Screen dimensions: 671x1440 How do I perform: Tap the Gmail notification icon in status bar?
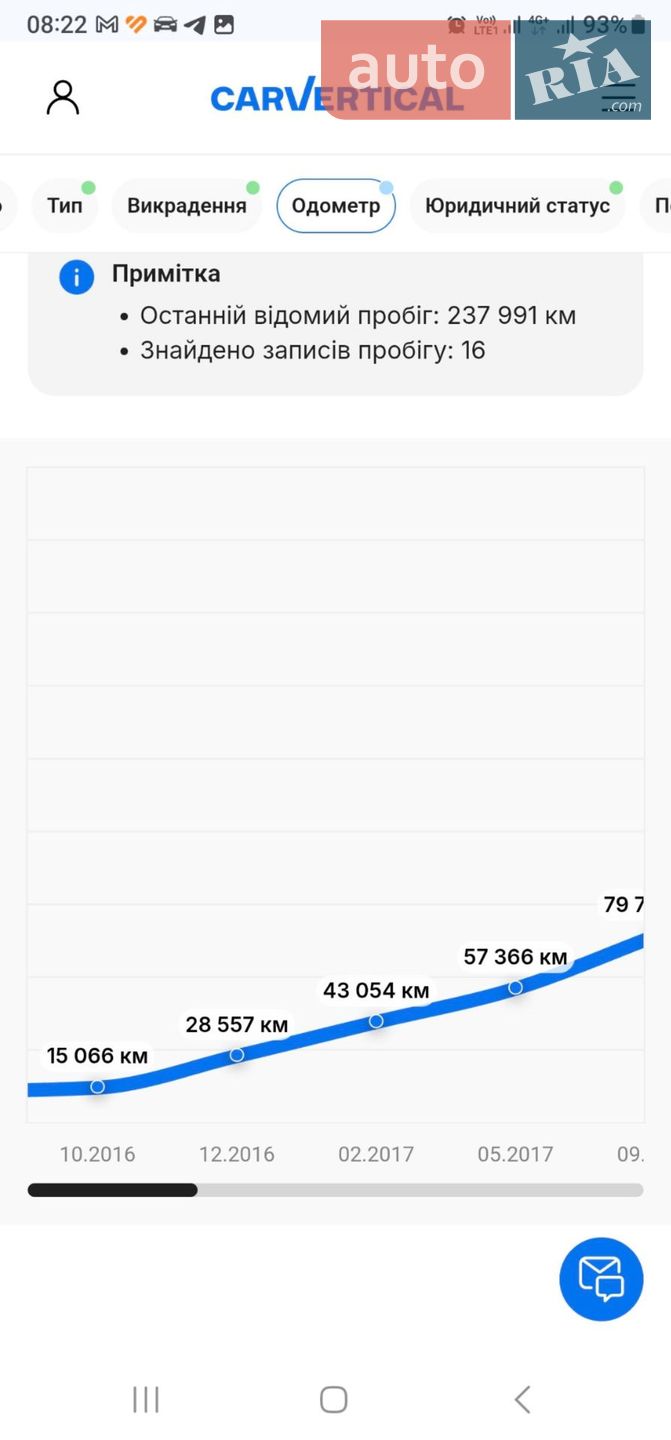tap(107, 25)
